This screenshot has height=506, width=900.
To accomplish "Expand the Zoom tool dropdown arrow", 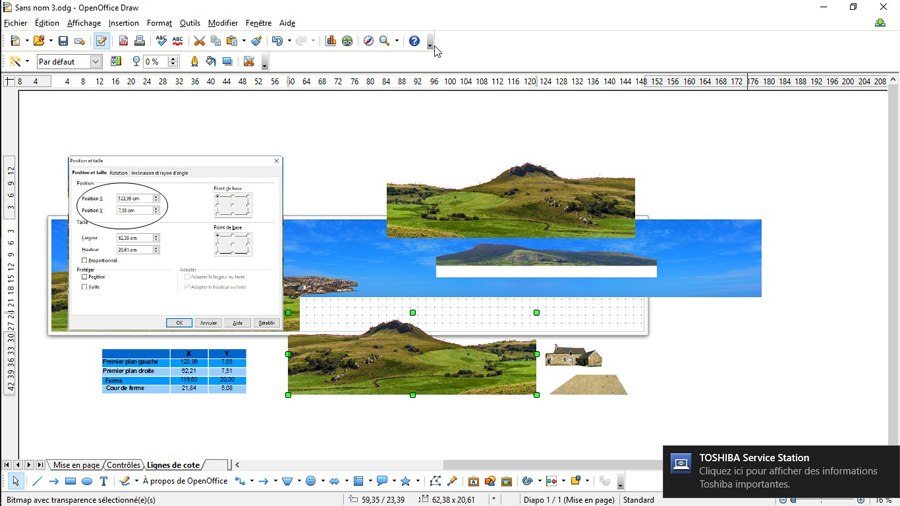I will click(x=397, y=41).
